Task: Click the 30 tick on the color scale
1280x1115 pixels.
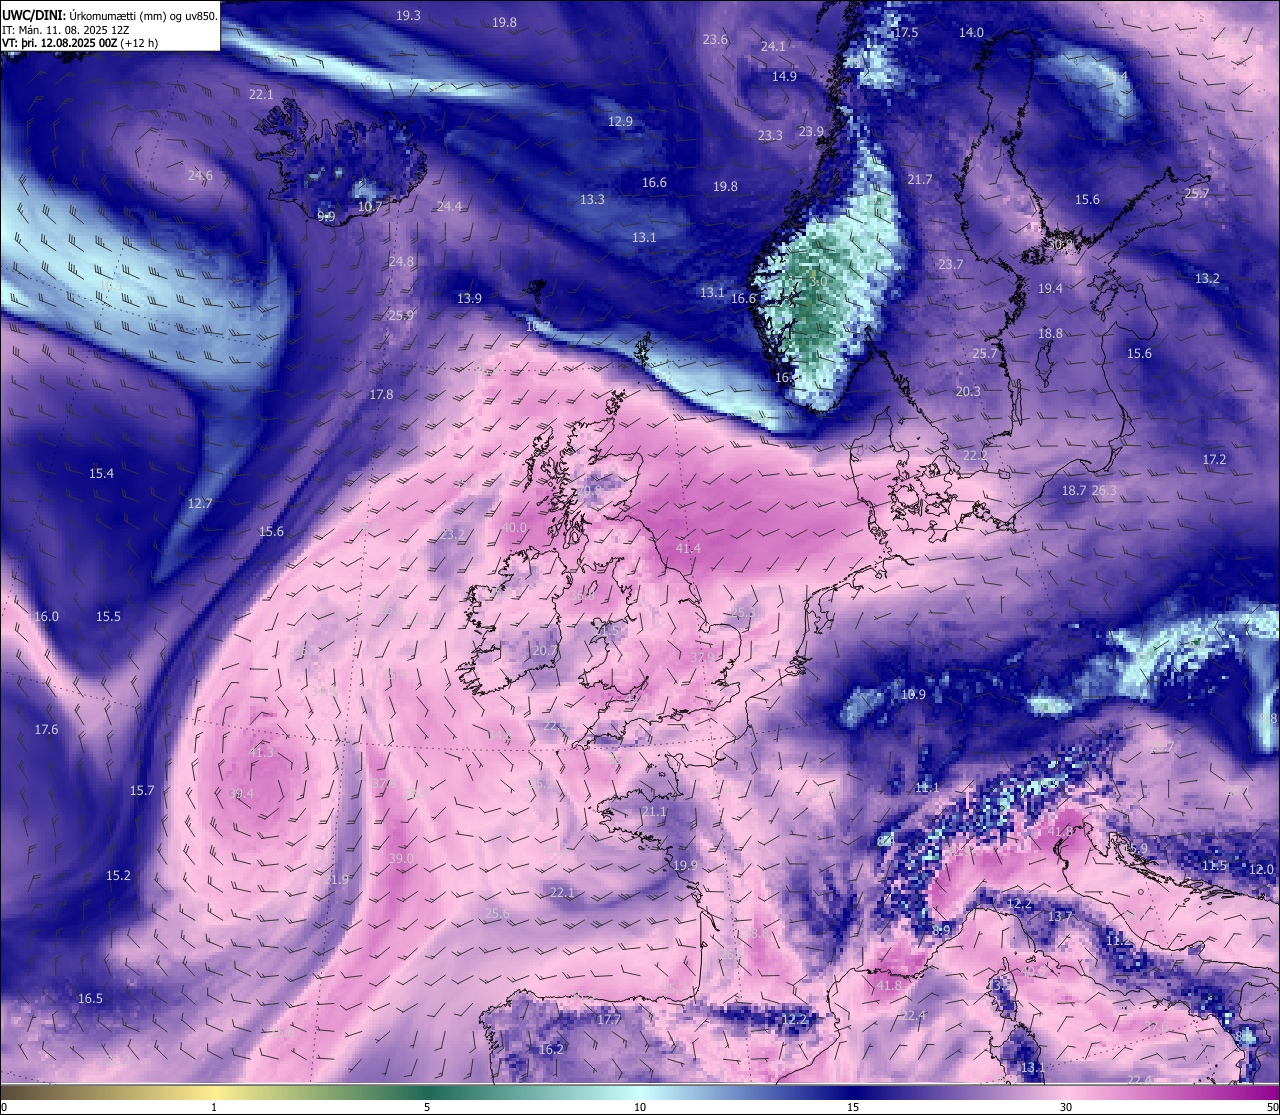Action: point(1066,1107)
